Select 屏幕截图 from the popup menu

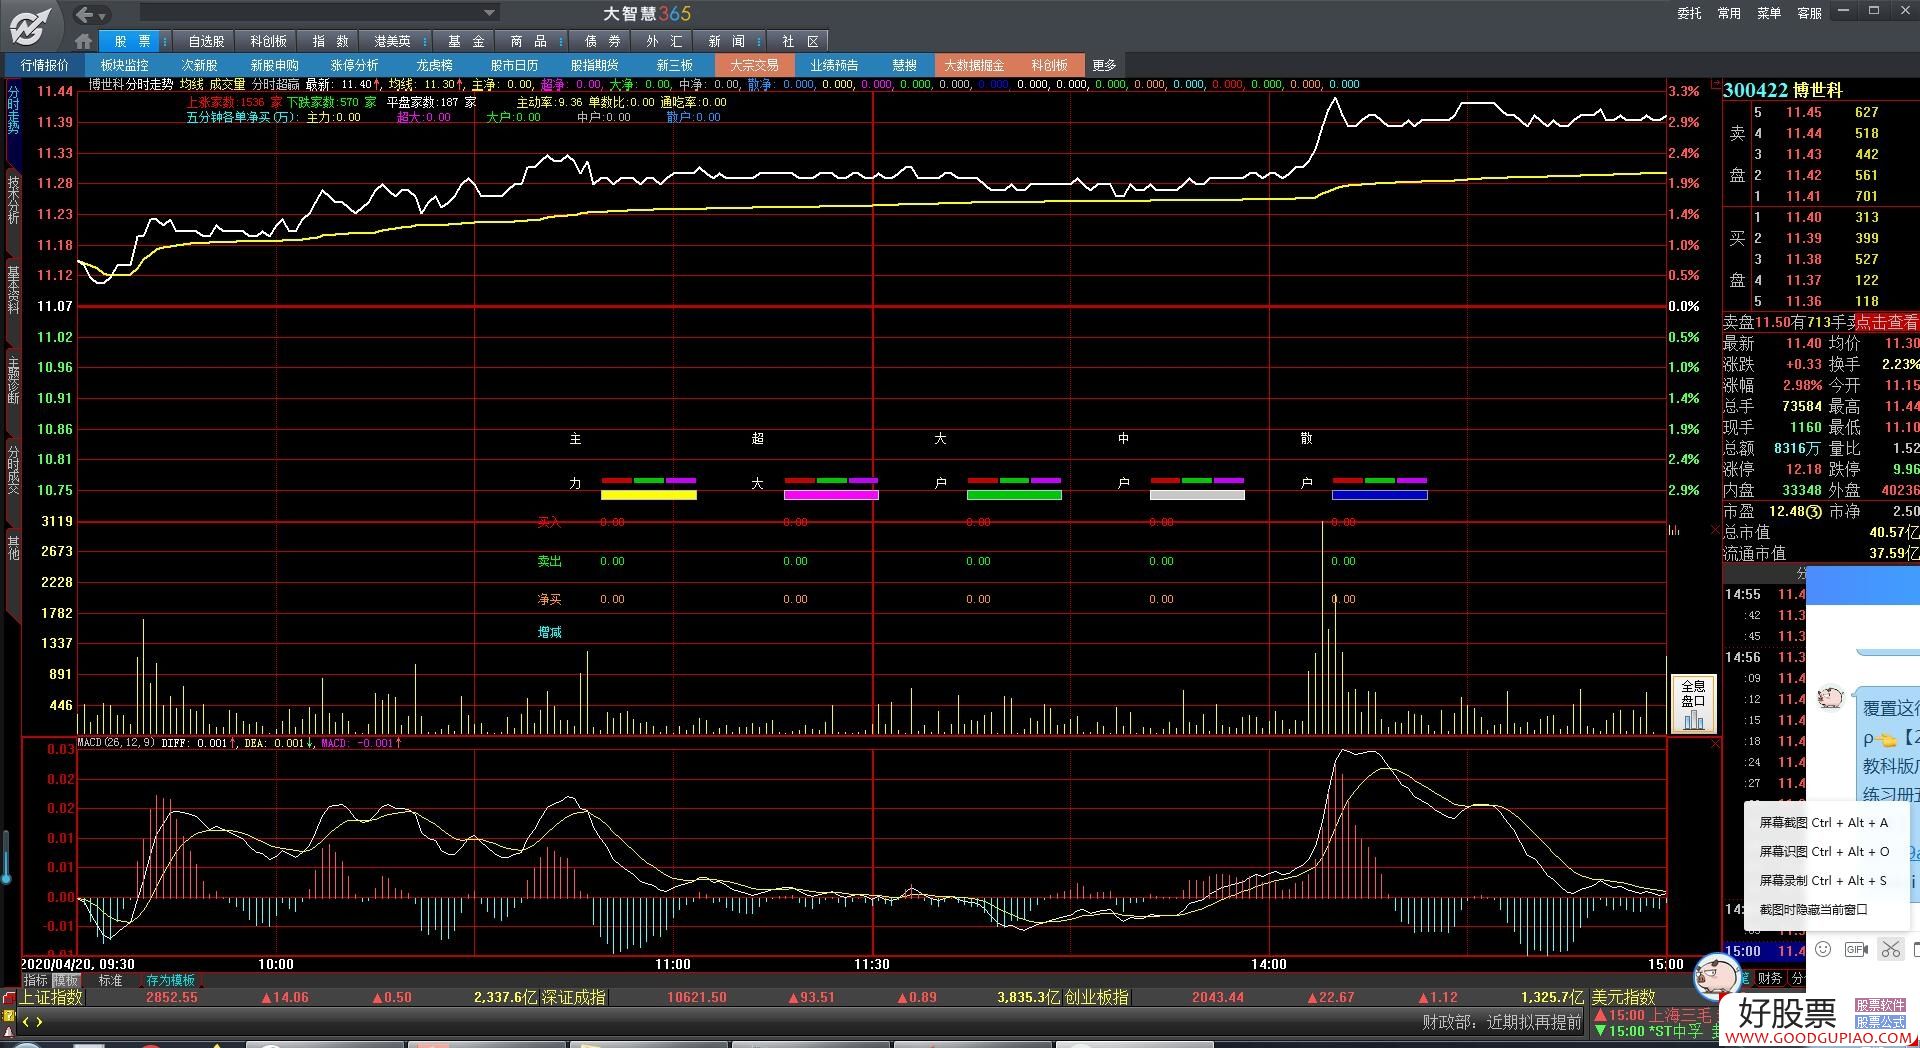point(1823,823)
